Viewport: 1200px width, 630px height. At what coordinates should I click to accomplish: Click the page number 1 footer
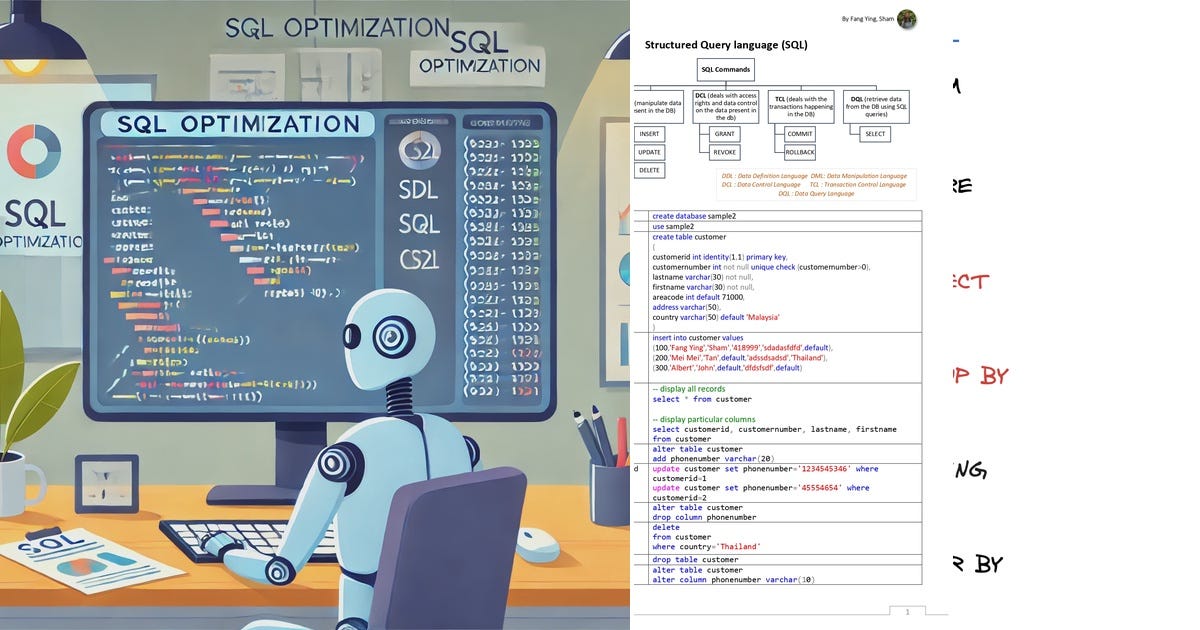907,611
